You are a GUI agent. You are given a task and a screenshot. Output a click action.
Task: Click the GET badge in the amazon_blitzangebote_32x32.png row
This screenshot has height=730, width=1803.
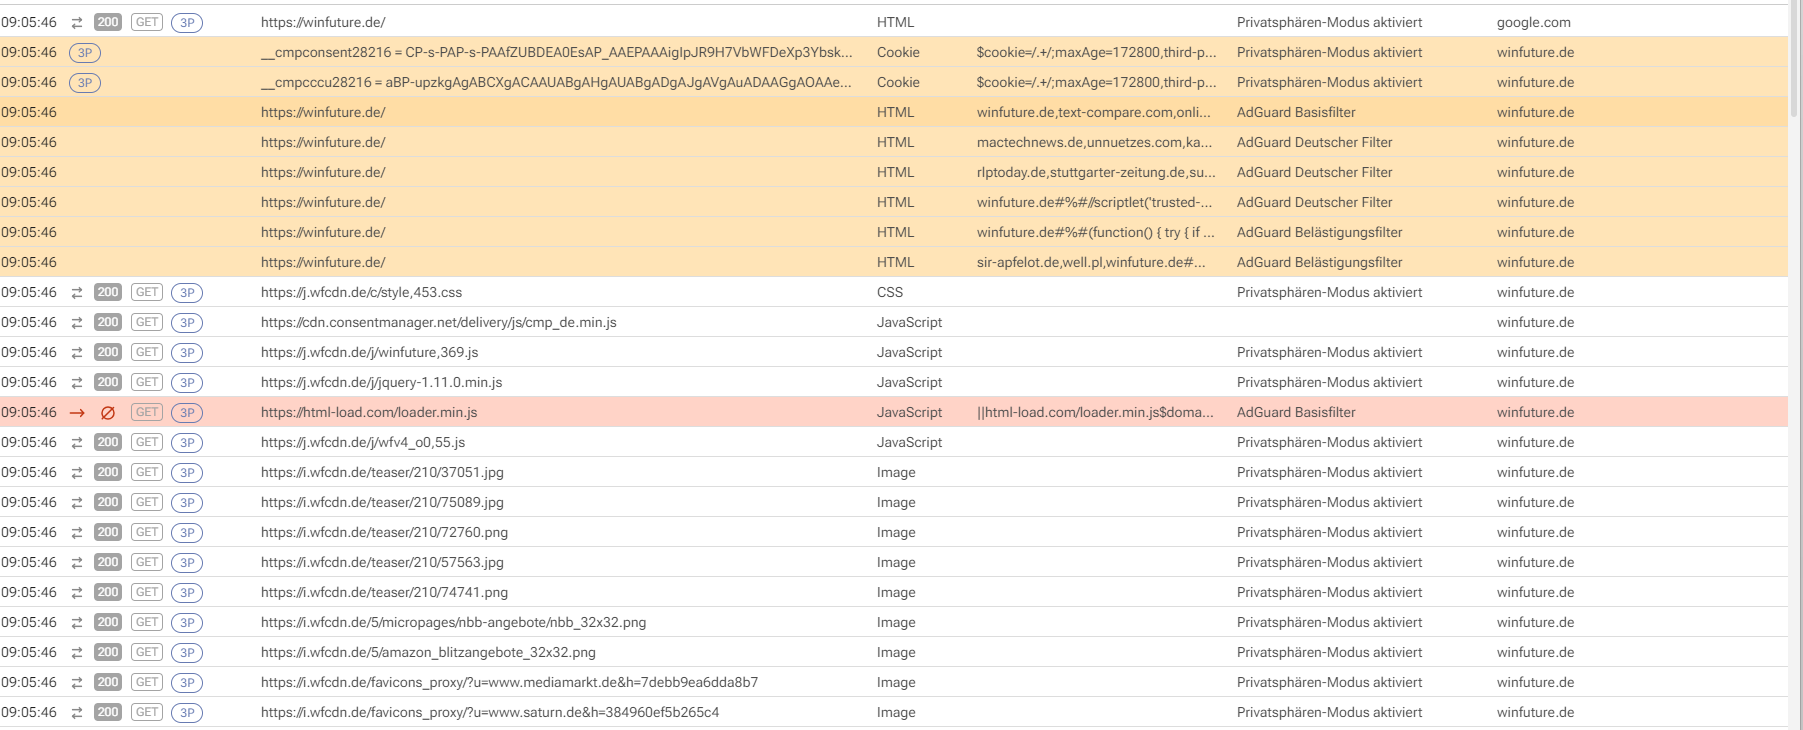tap(147, 652)
